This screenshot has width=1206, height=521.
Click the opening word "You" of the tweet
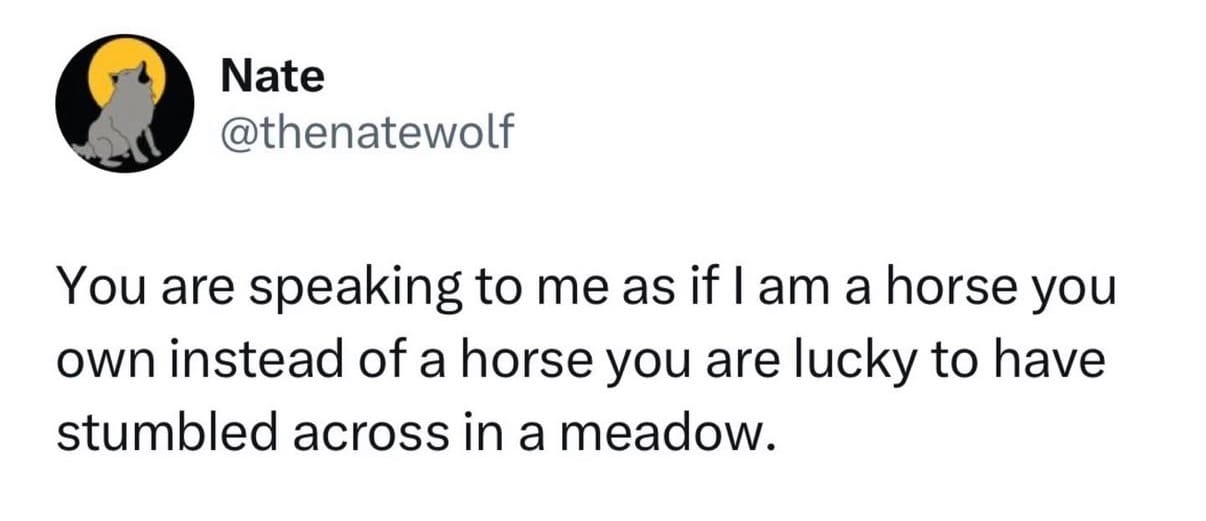tap(95, 291)
